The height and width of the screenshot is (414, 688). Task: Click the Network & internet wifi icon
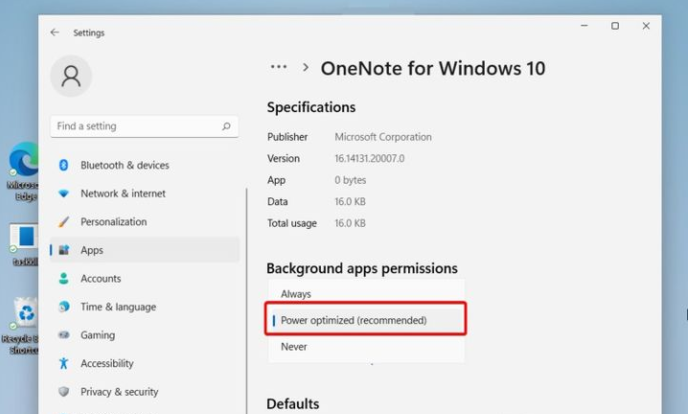(64, 193)
